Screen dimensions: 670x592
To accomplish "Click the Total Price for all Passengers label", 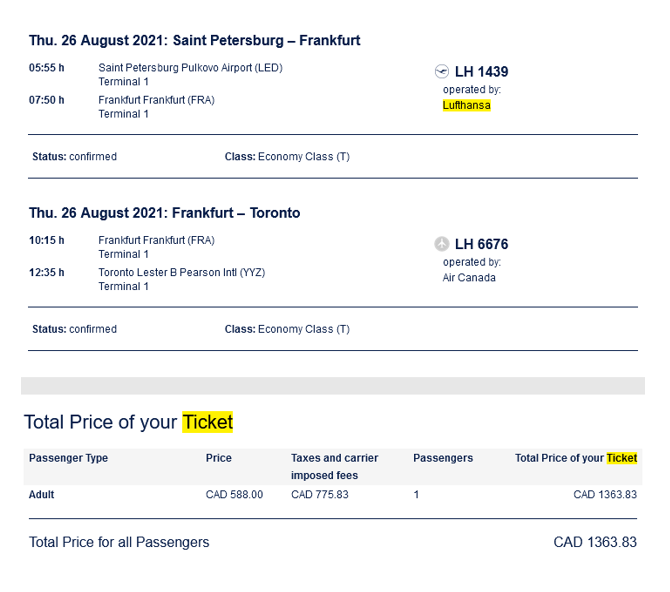I will pyautogui.click(x=119, y=542).
